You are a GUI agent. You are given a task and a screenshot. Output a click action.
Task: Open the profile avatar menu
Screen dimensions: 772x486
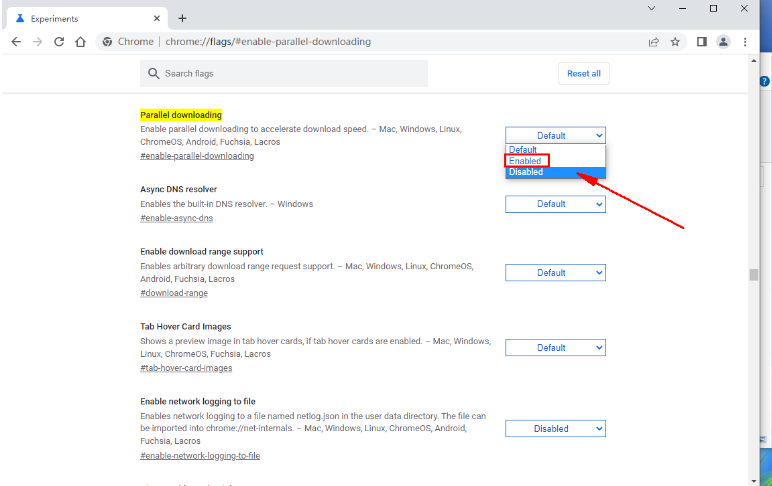tap(724, 42)
